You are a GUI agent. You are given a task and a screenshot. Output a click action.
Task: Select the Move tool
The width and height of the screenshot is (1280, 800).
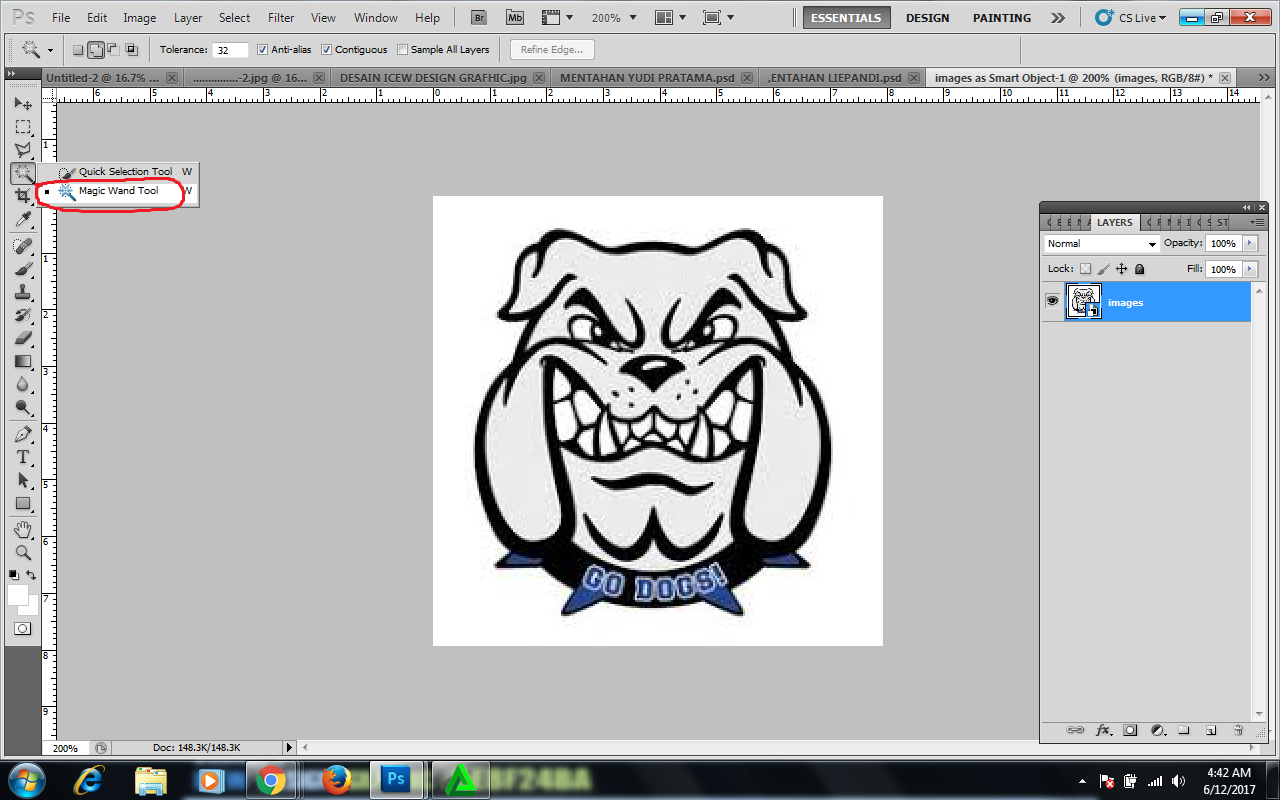[x=22, y=104]
